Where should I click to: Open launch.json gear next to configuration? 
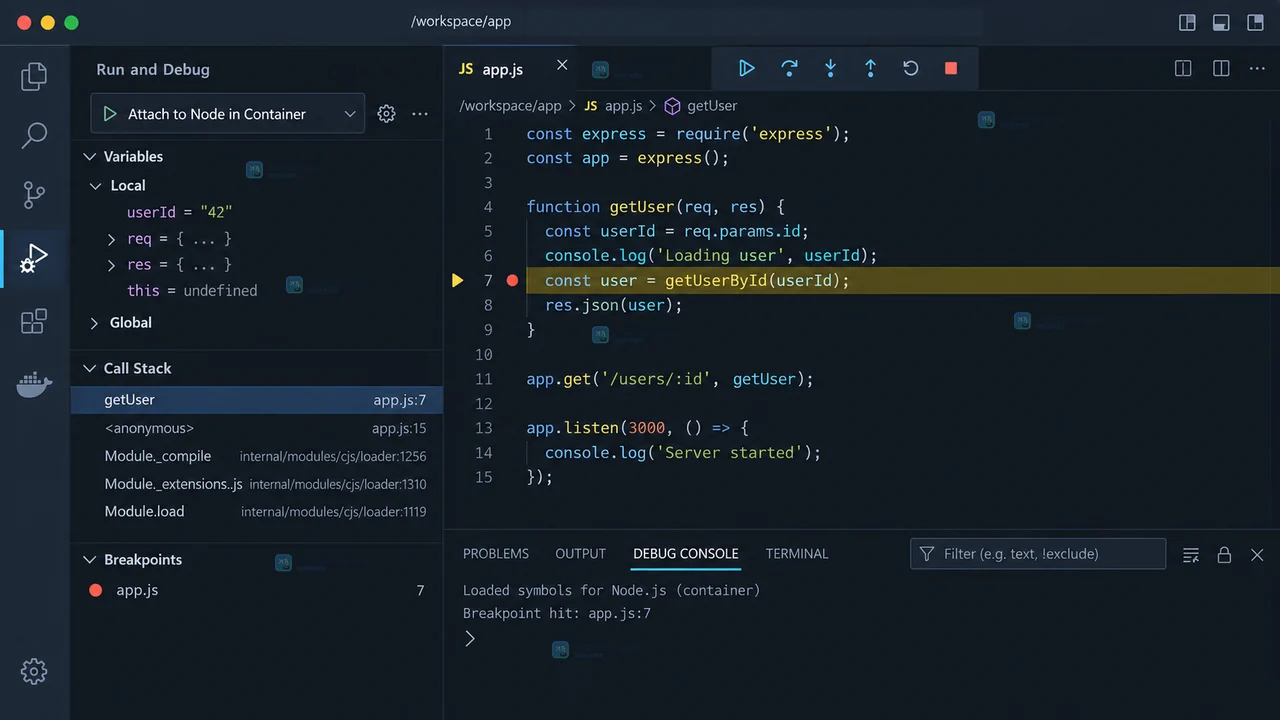(x=386, y=114)
